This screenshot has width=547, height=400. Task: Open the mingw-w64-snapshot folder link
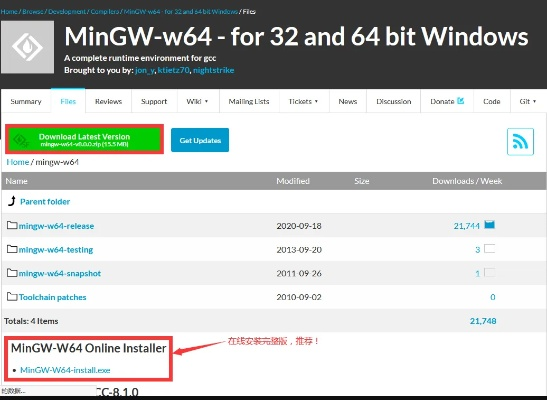pyautogui.click(x=60, y=273)
